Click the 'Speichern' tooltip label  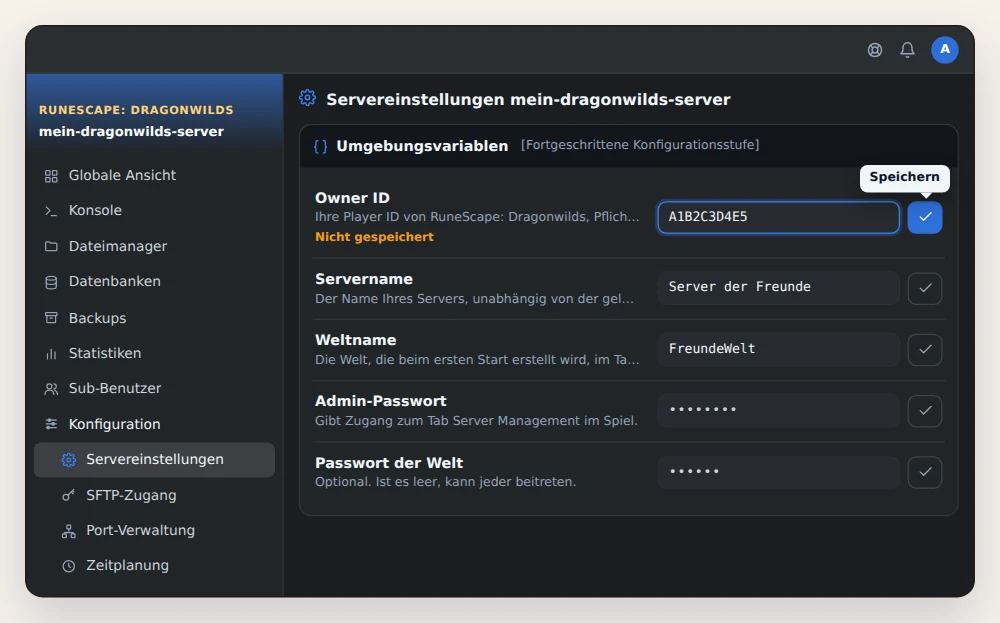click(x=904, y=177)
